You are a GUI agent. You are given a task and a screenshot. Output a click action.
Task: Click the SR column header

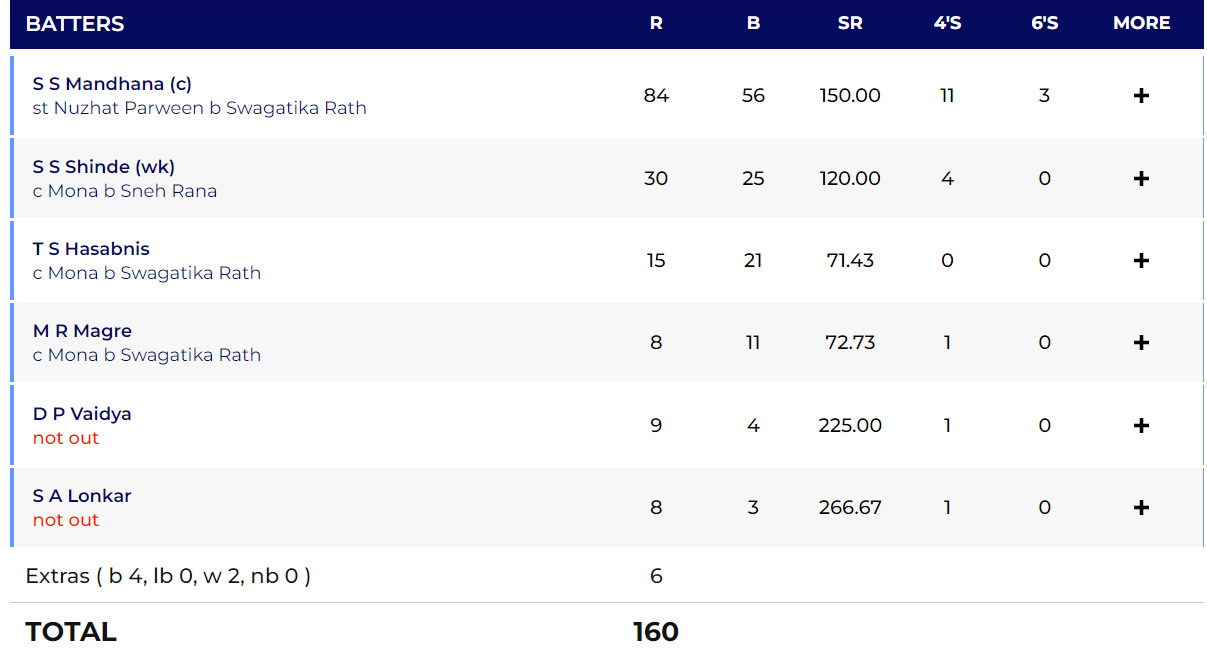point(850,23)
